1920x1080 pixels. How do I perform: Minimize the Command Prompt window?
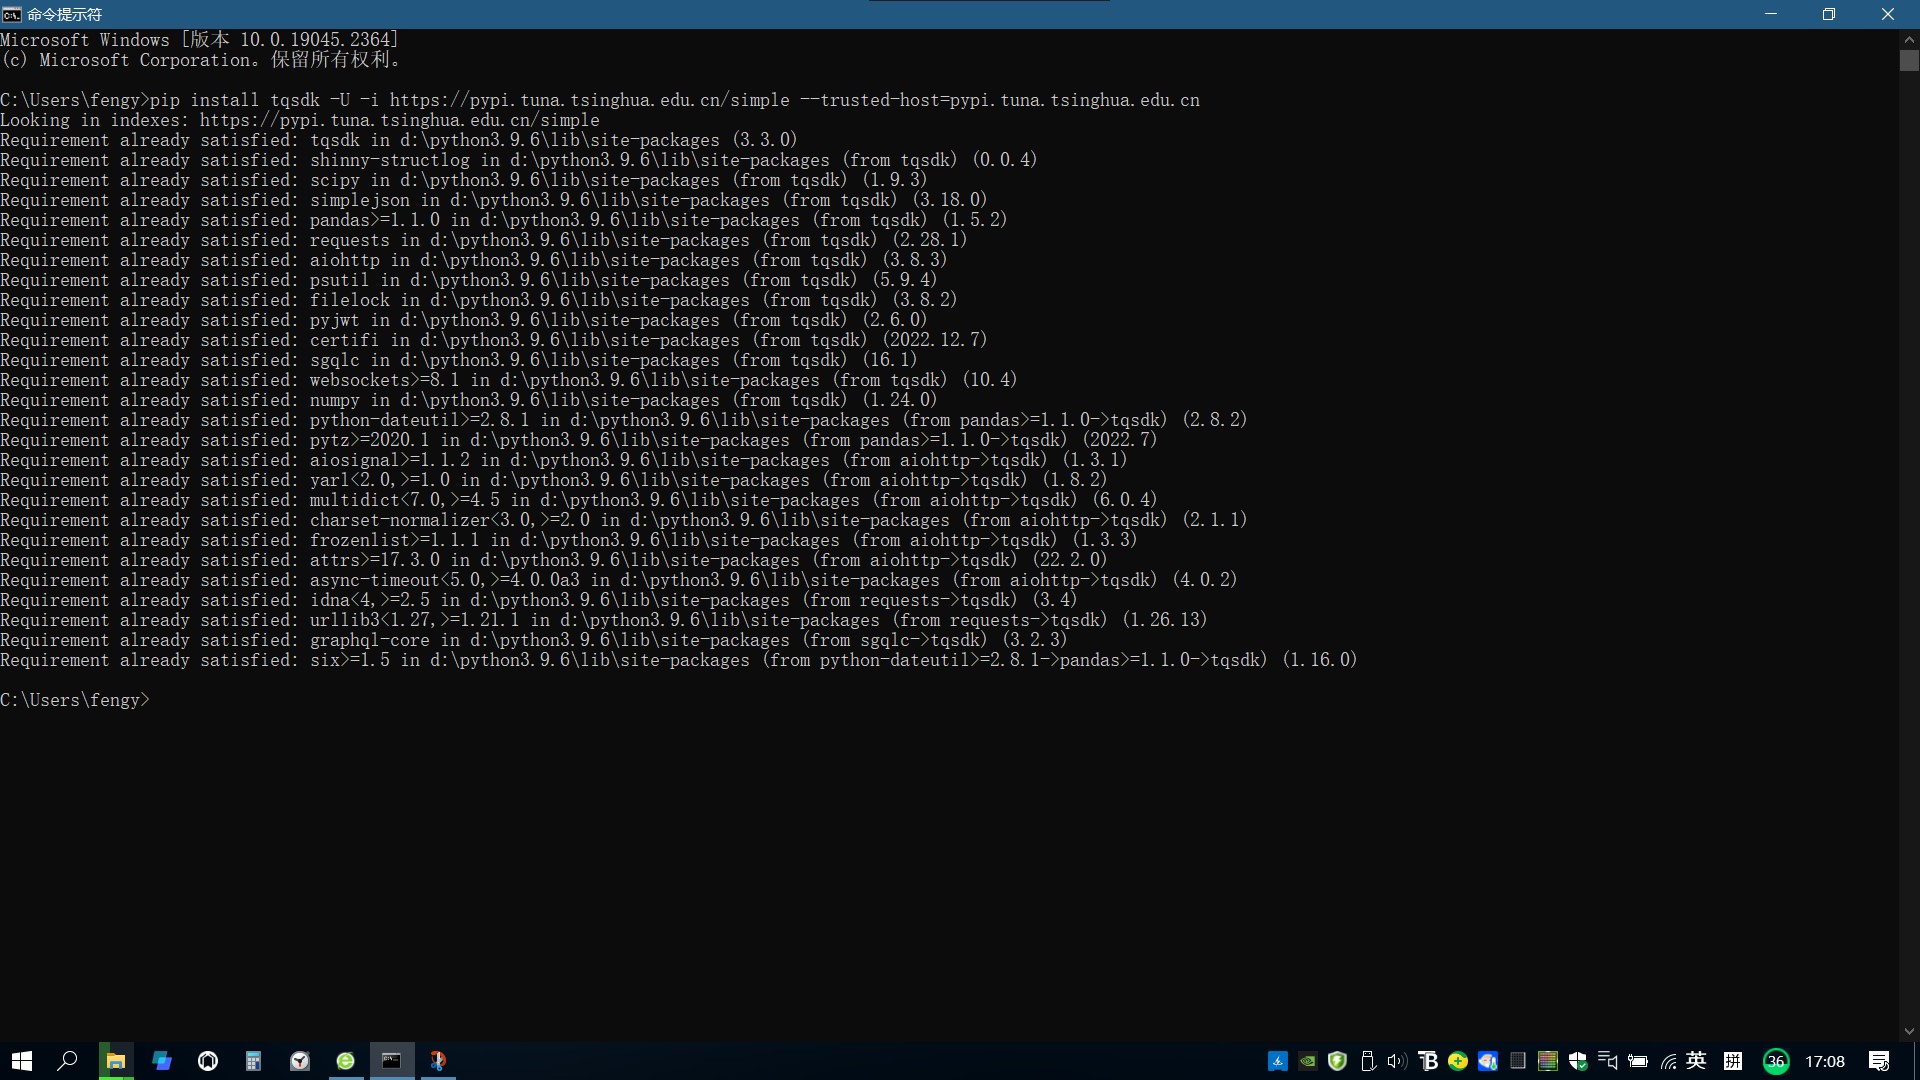click(1771, 14)
